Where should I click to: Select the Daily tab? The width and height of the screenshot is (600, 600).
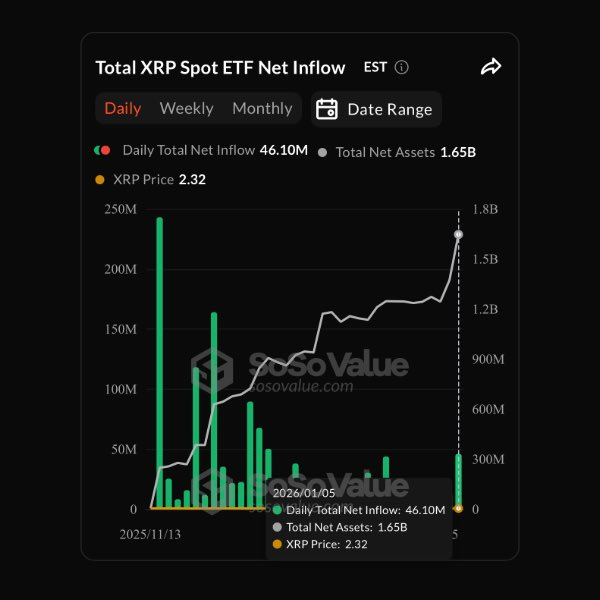tap(123, 108)
